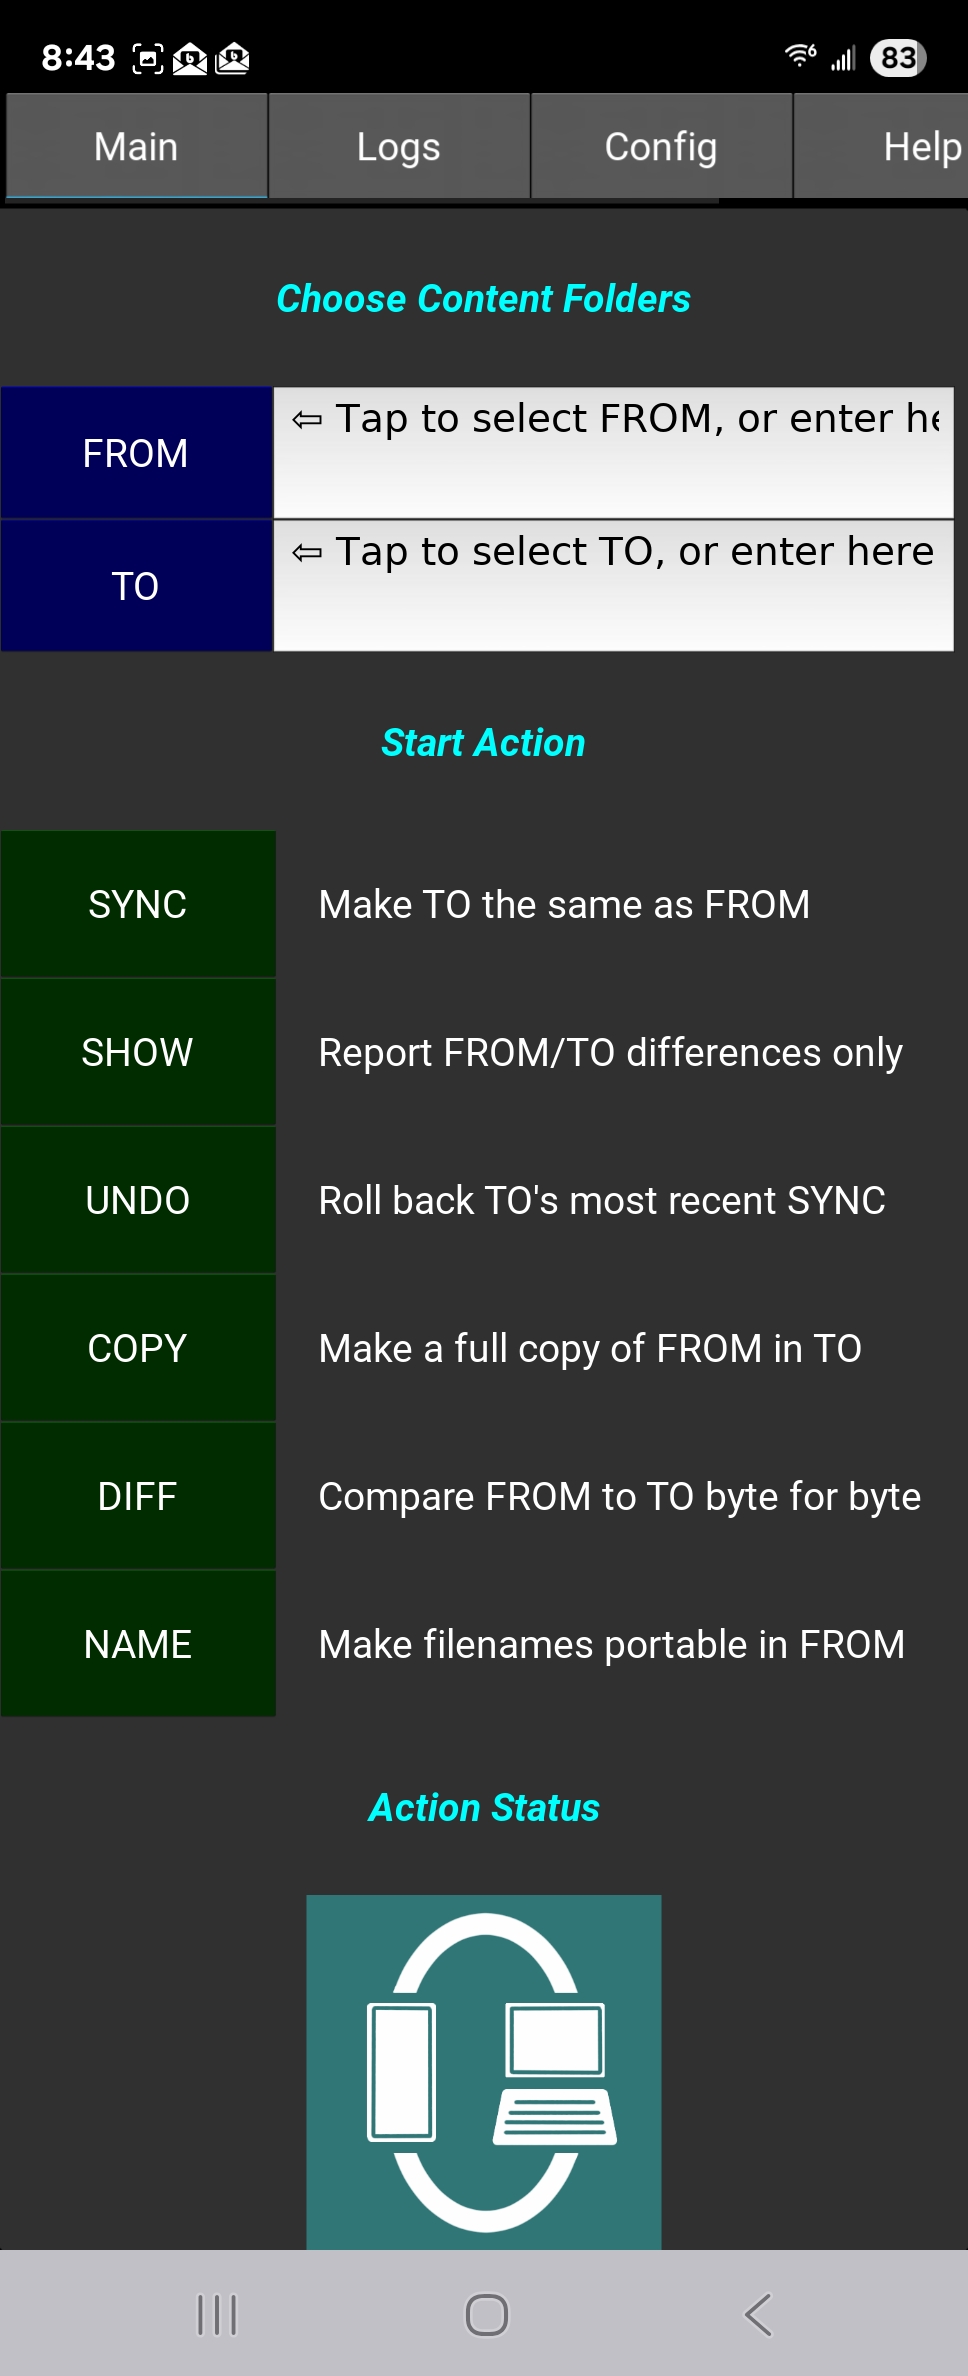Tap the Wi-Fi status icon
Image resolution: width=968 pixels, height=2376 pixels.
click(800, 56)
